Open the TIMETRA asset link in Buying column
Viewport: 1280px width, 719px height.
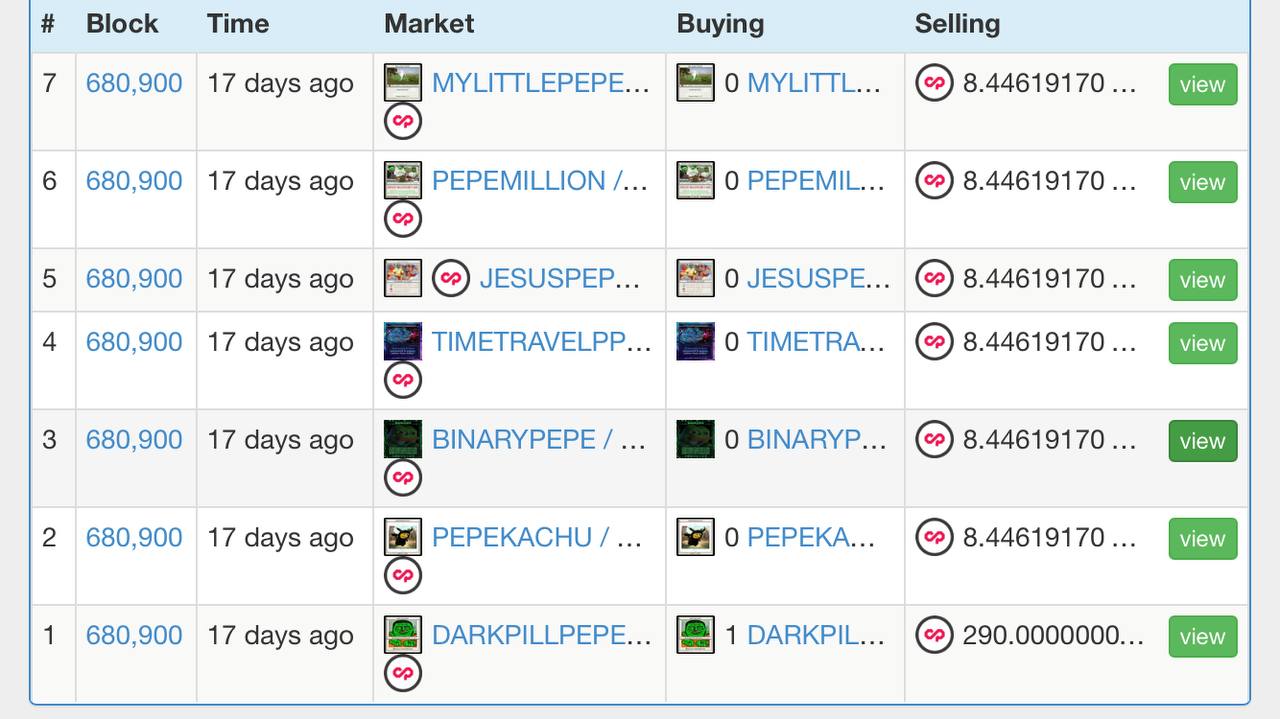815,342
